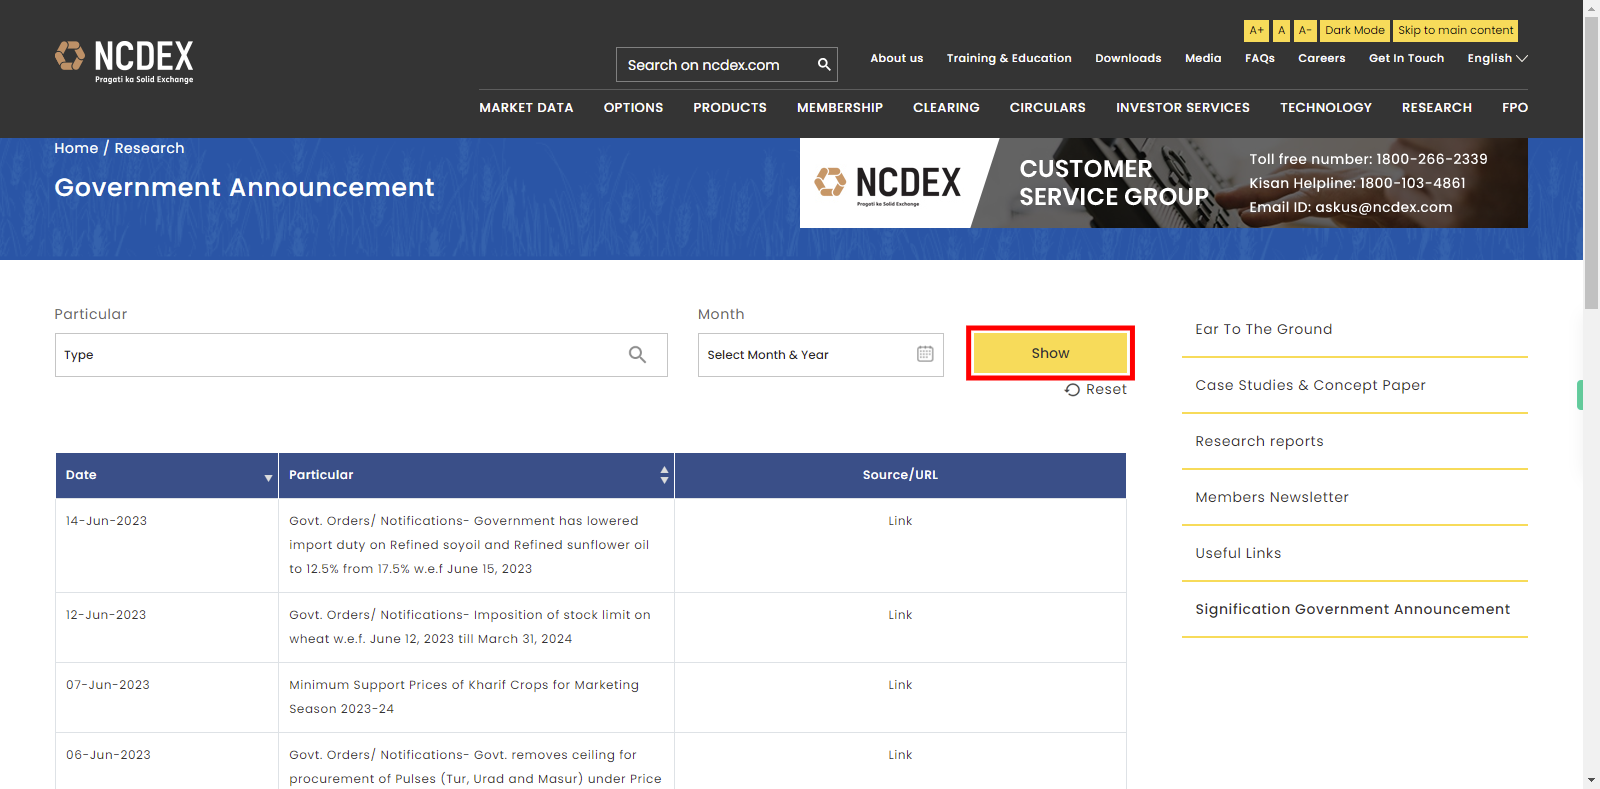Click the Source/URL column header
The image size is (1600, 789).
click(900, 475)
